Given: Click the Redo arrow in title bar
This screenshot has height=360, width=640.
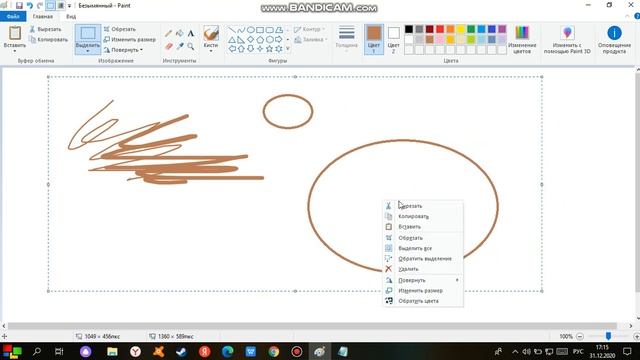Looking at the screenshot, I should click(x=40, y=6).
